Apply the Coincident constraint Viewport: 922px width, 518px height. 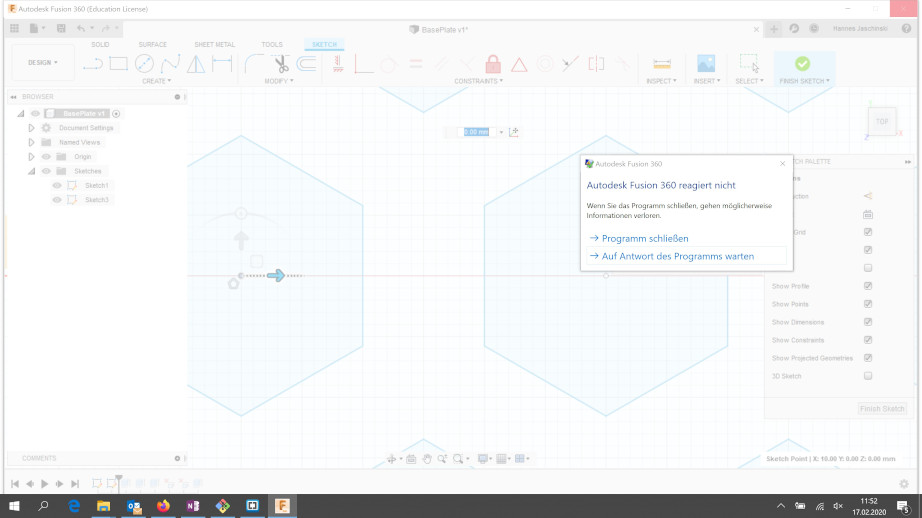click(363, 64)
